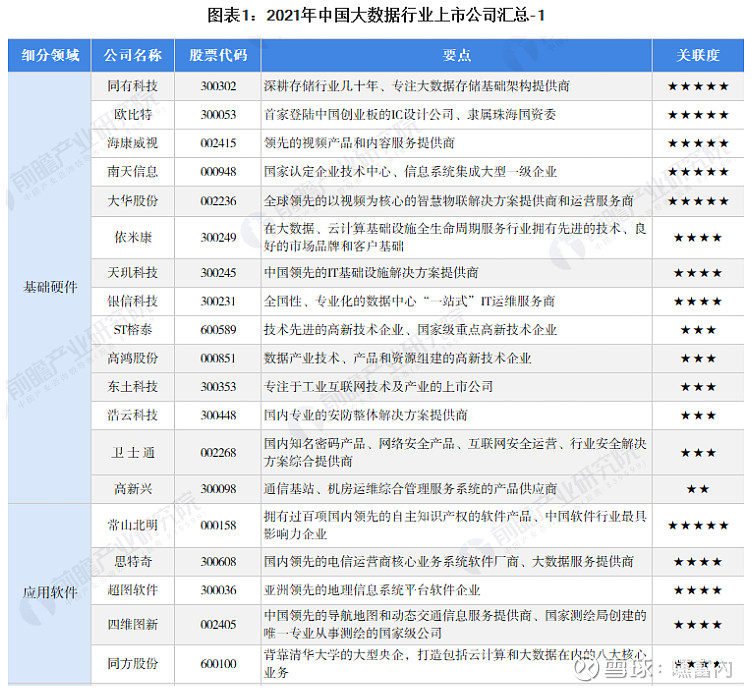The width and height of the screenshot is (755, 691).
Task: Click company name 超图软件
Action: [133, 590]
